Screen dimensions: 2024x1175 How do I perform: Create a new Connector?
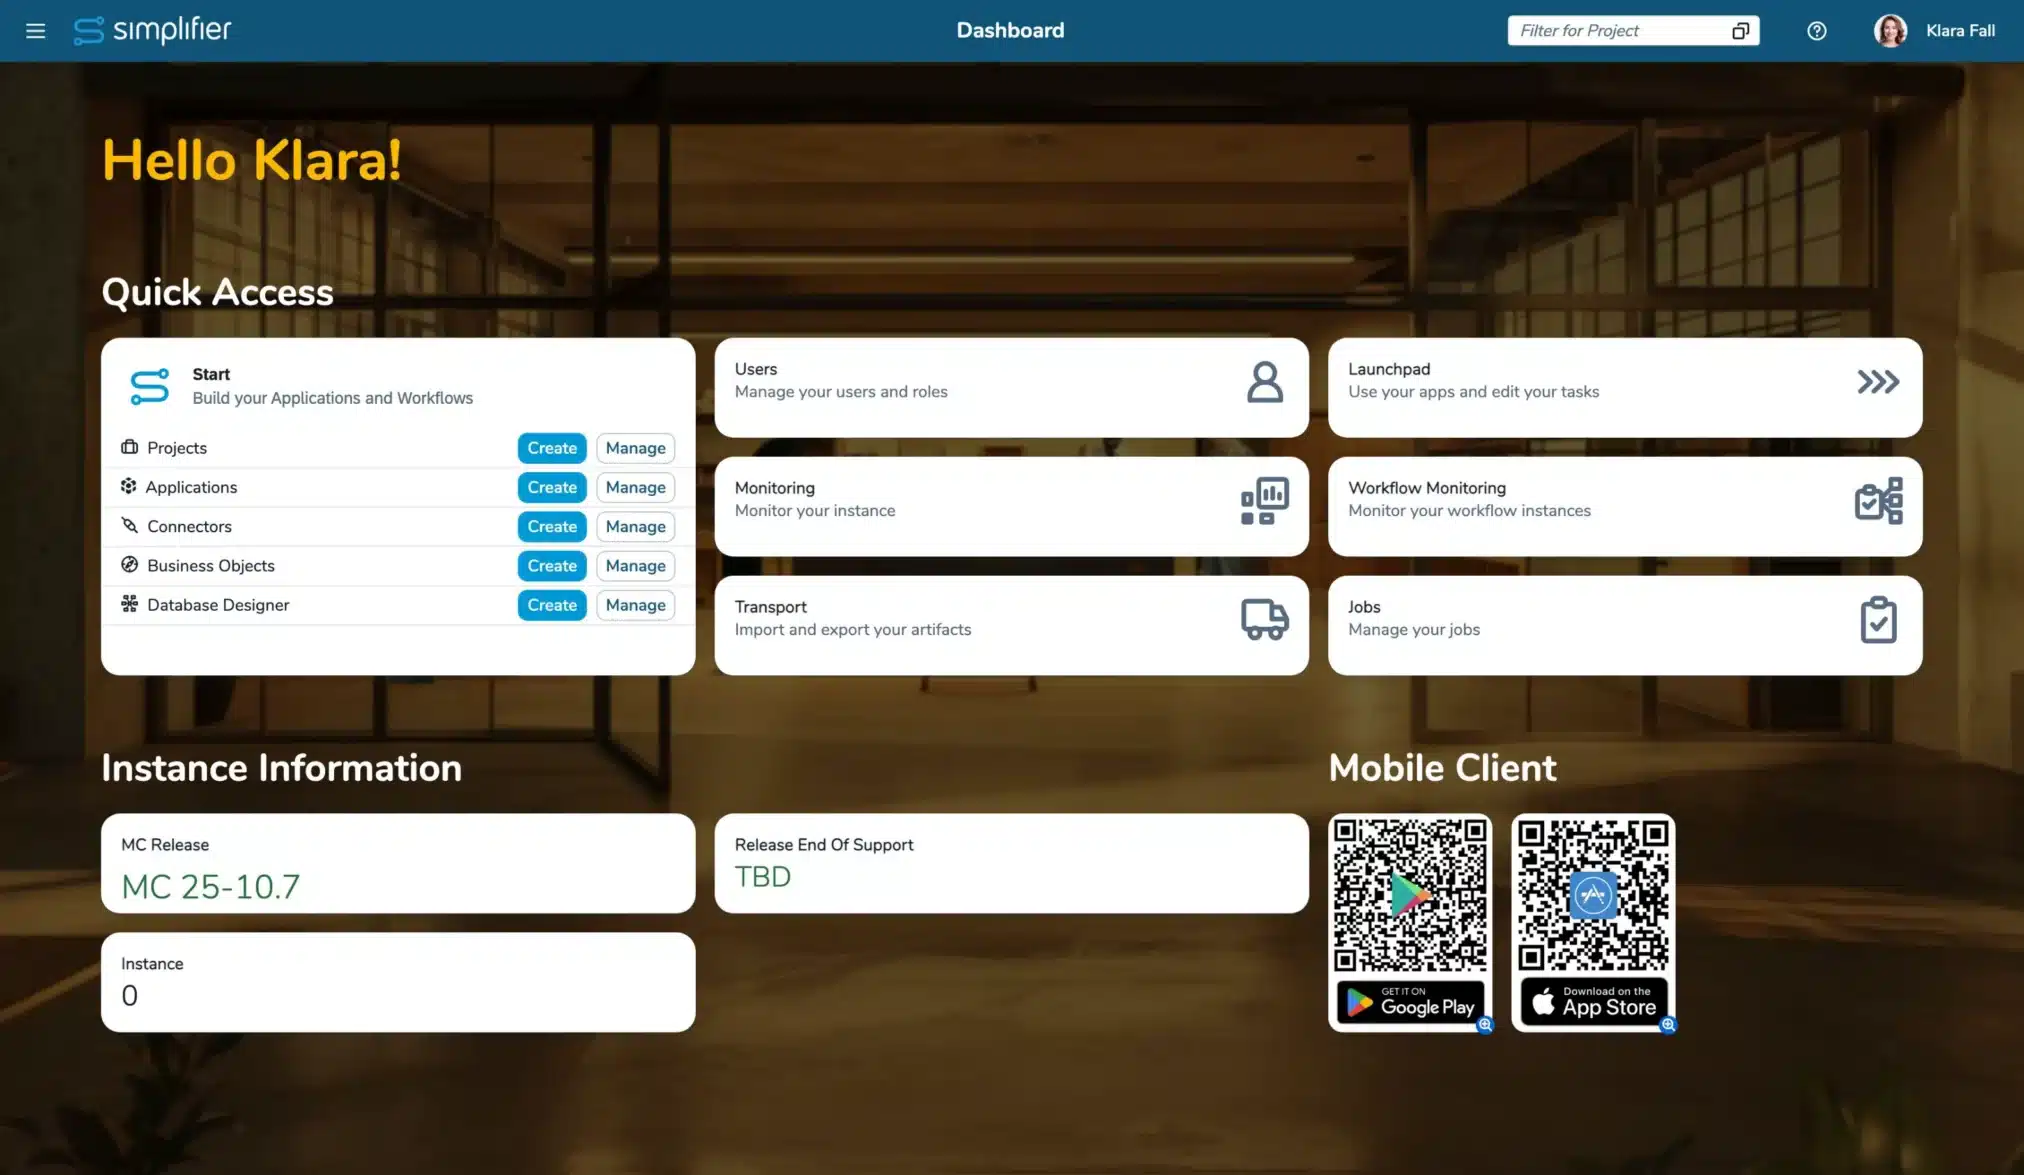pyautogui.click(x=551, y=526)
